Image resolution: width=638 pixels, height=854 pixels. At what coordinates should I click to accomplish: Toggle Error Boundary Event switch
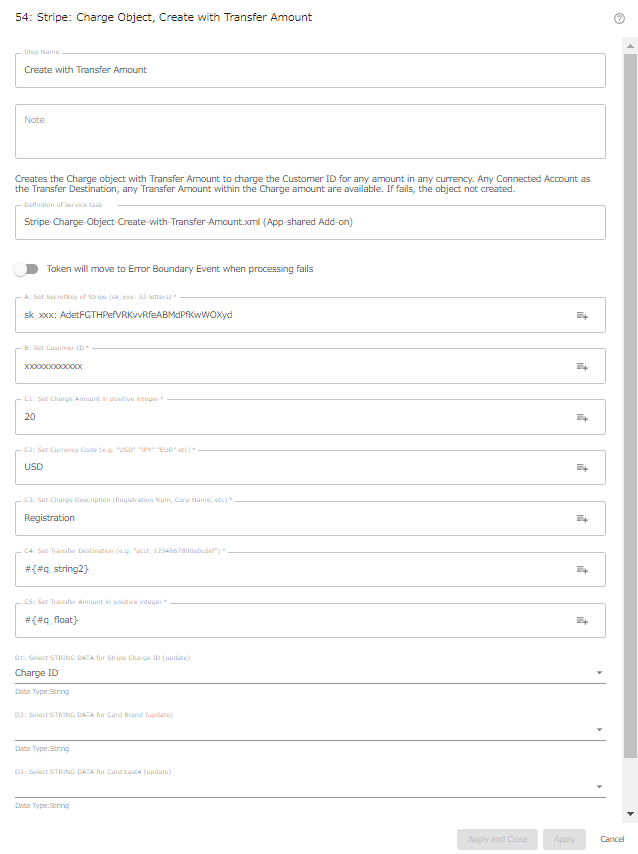pyautogui.click(x=26, y=269)
